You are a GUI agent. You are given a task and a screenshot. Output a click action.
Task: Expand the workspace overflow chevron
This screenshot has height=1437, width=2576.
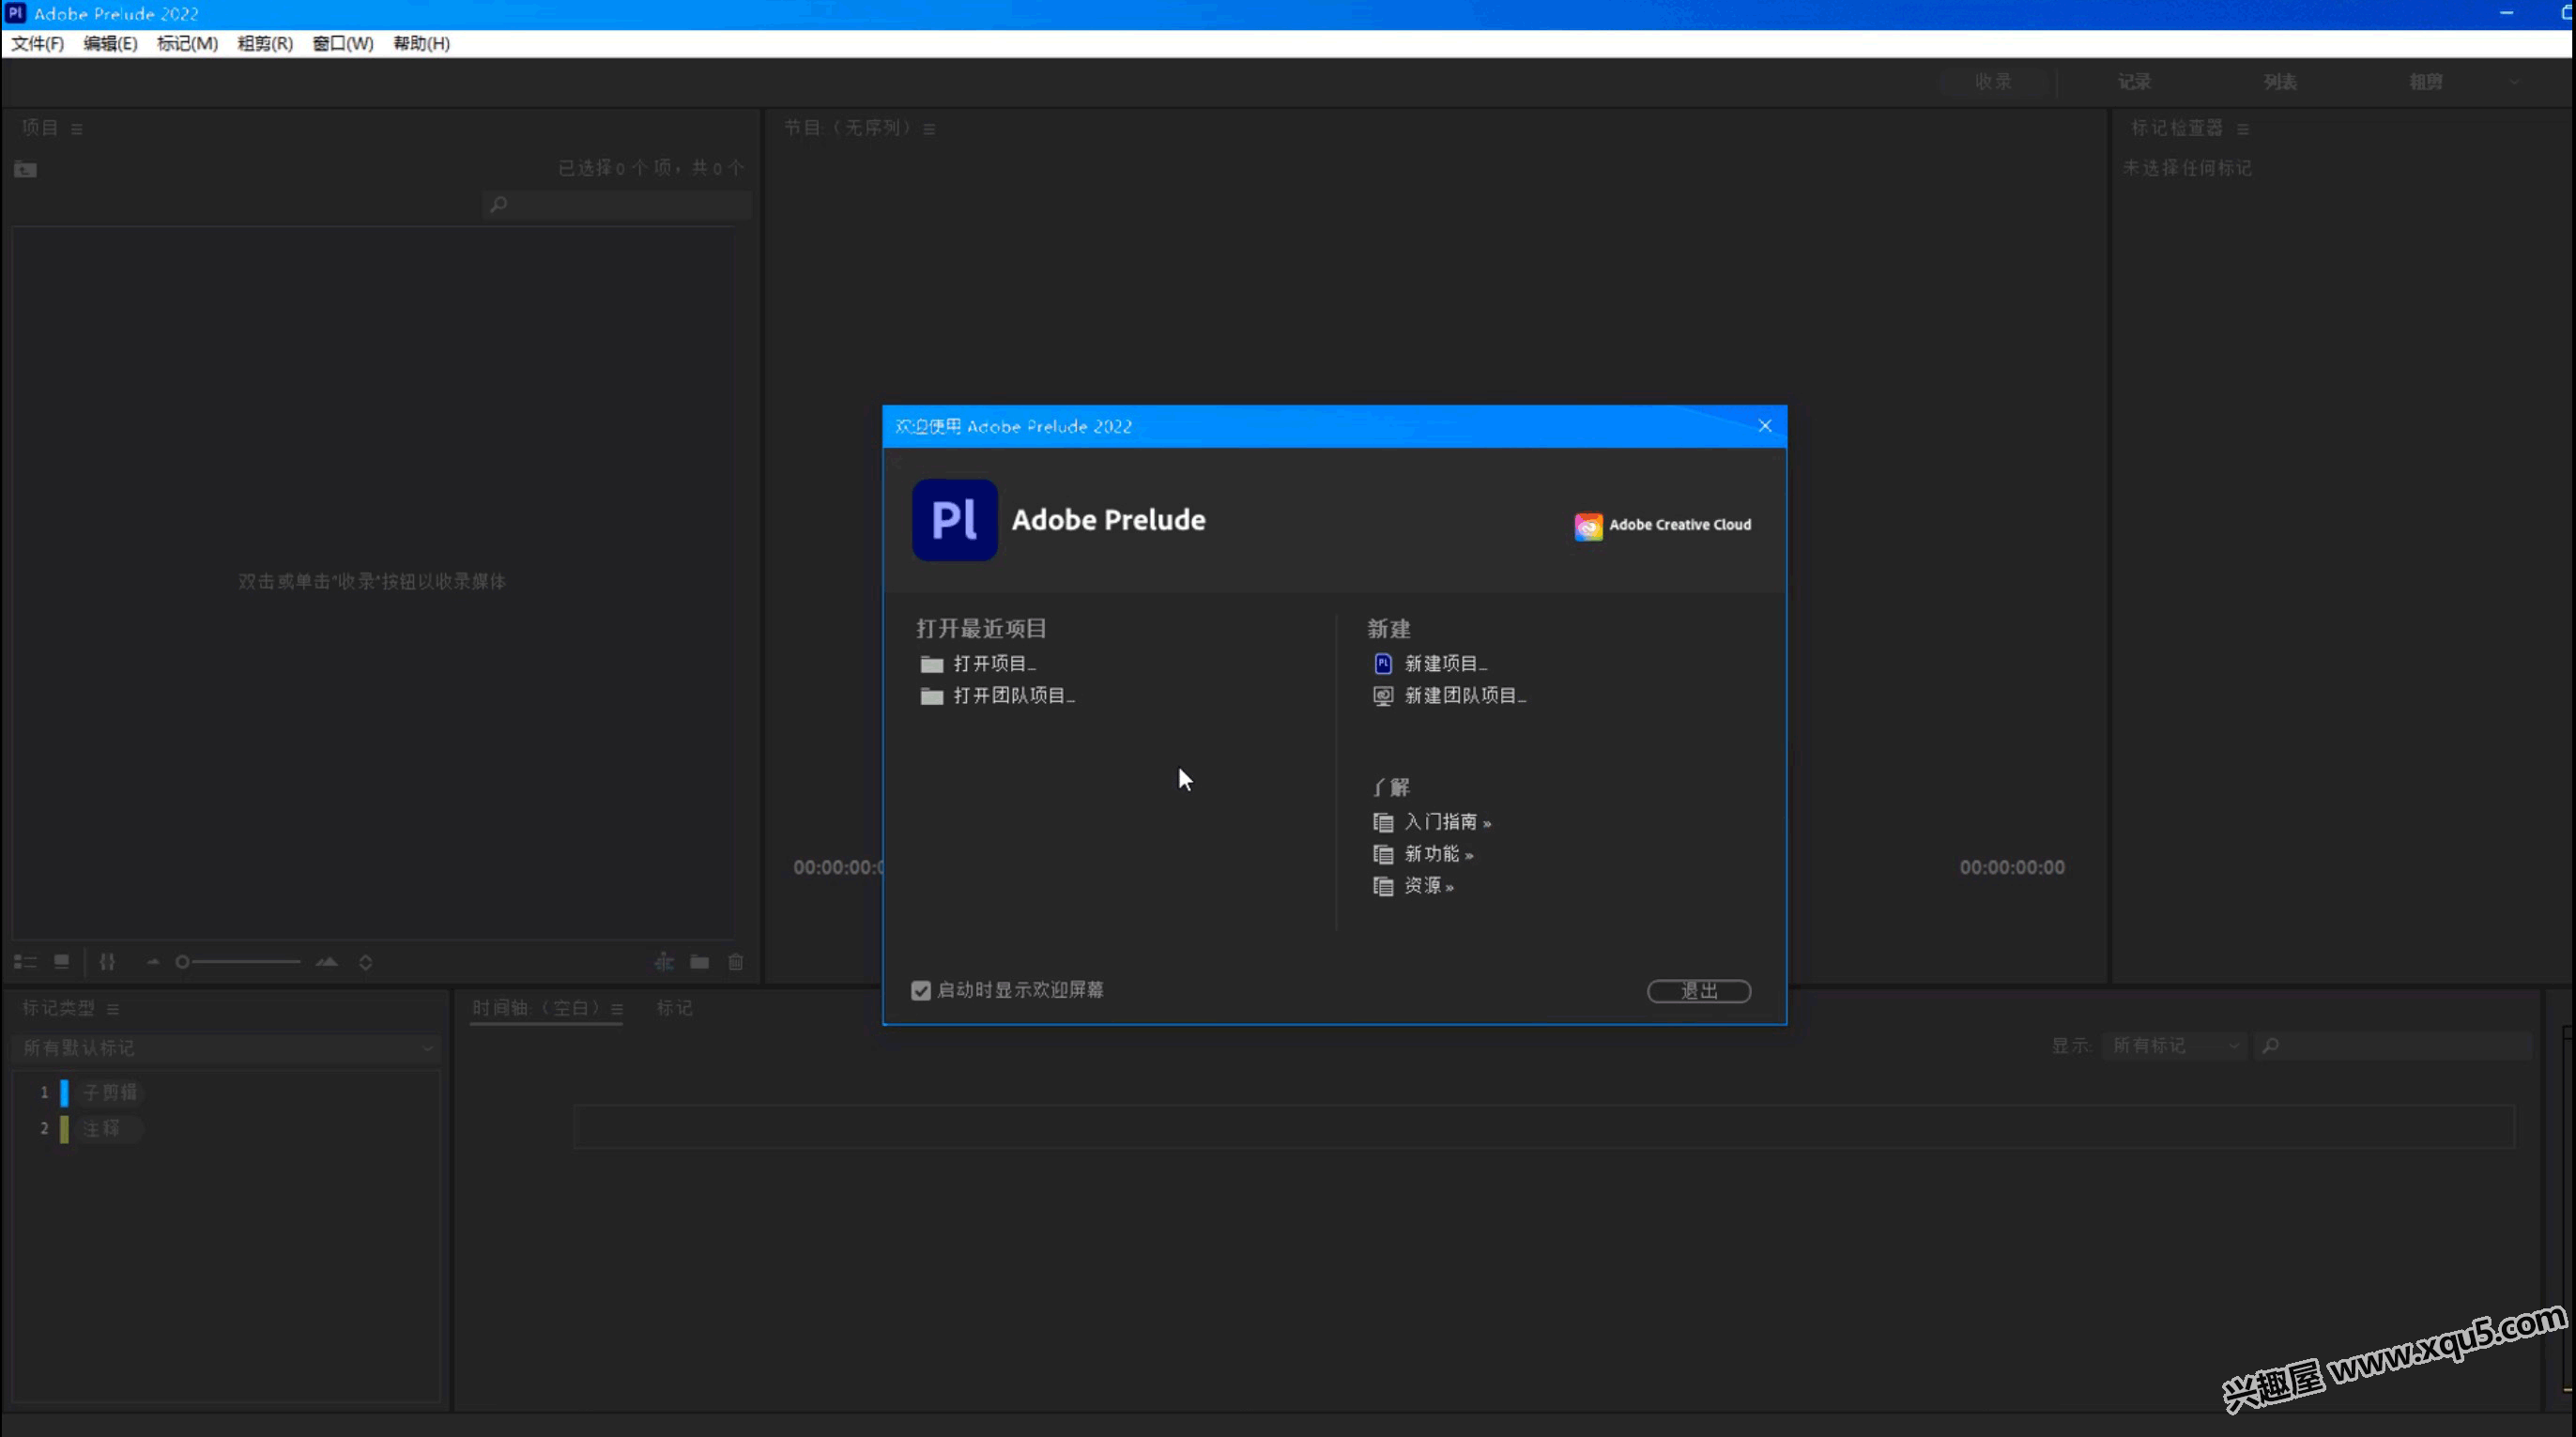tap(2514, 82)
